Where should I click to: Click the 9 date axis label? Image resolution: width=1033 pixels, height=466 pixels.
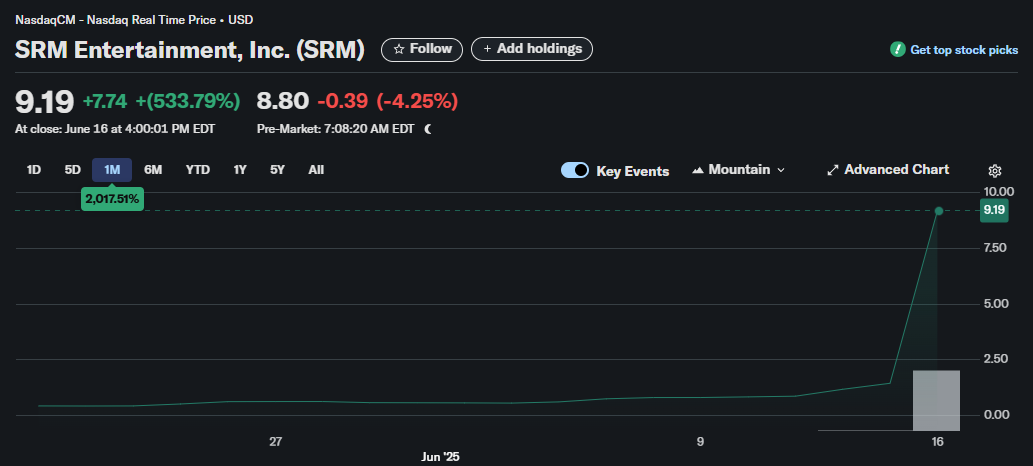700,442
